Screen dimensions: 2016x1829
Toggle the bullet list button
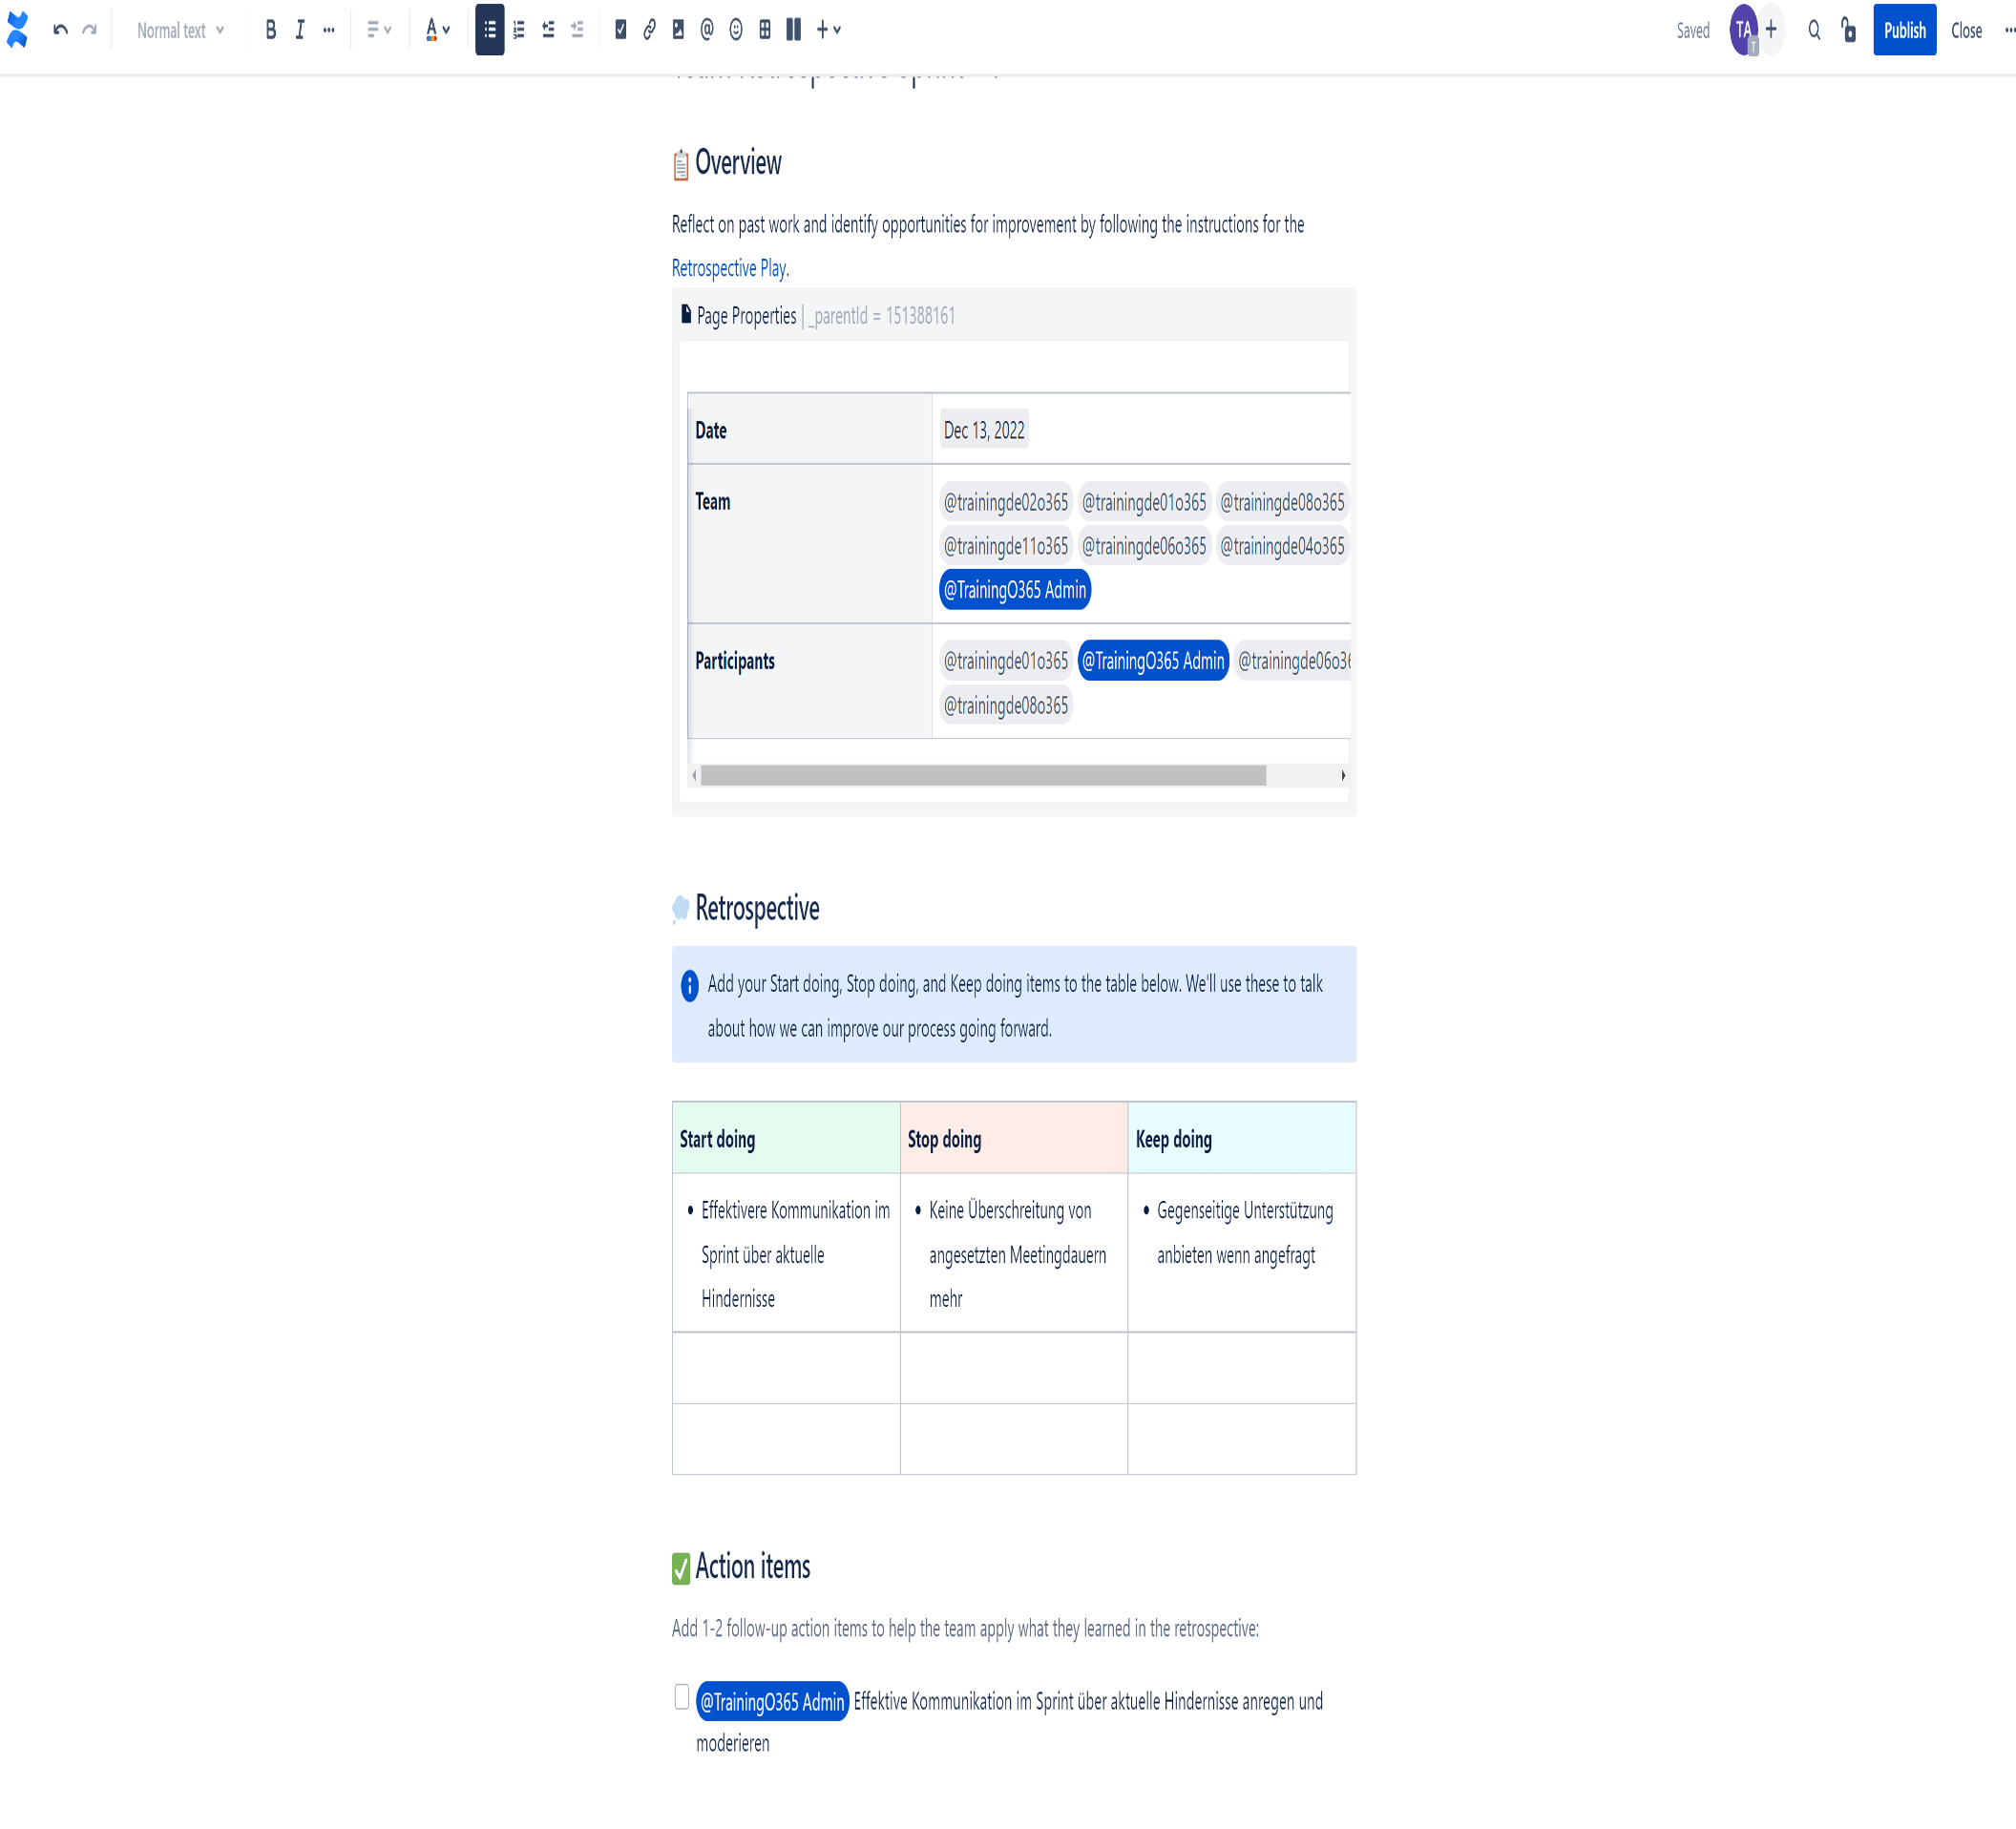489,30
